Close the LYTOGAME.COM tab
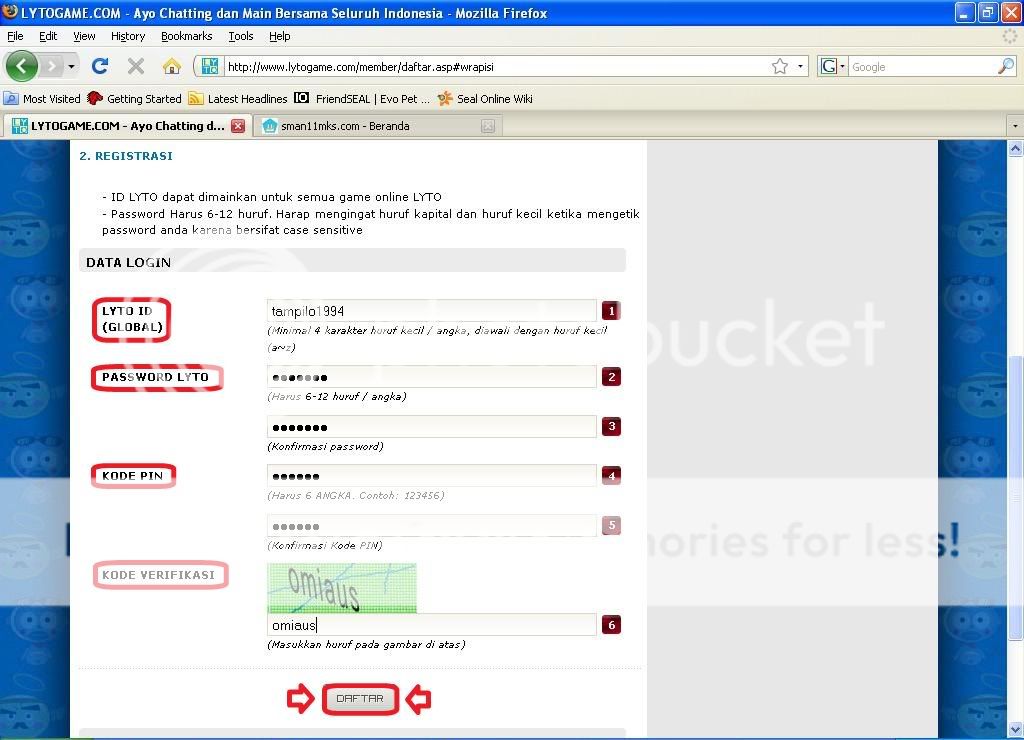 coord(237,126)
